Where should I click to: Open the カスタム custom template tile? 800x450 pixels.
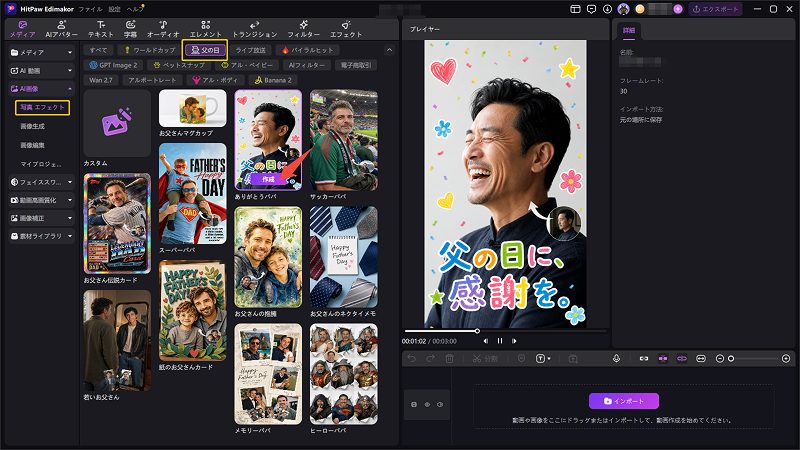[x=117, y=123]
